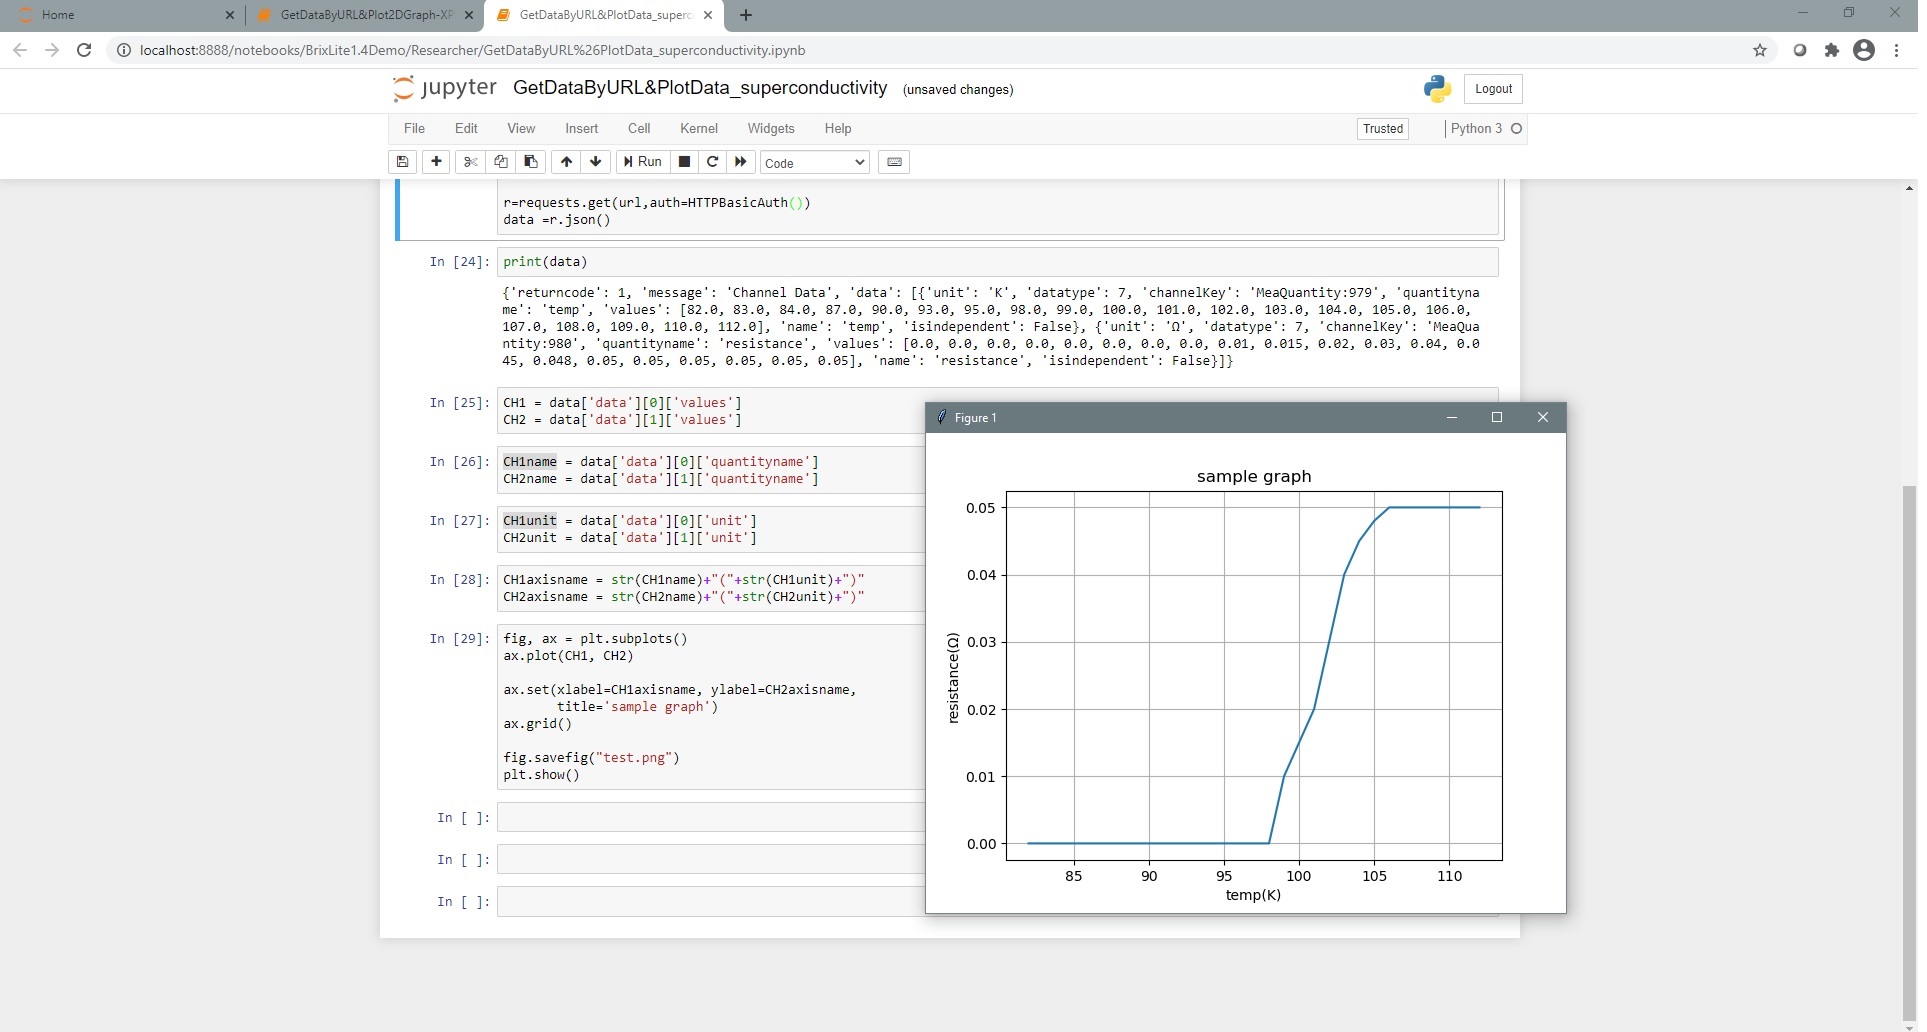Click the save and checkpoint icon
This screenshot has width=1927, height=1032.
pos(402,162)
